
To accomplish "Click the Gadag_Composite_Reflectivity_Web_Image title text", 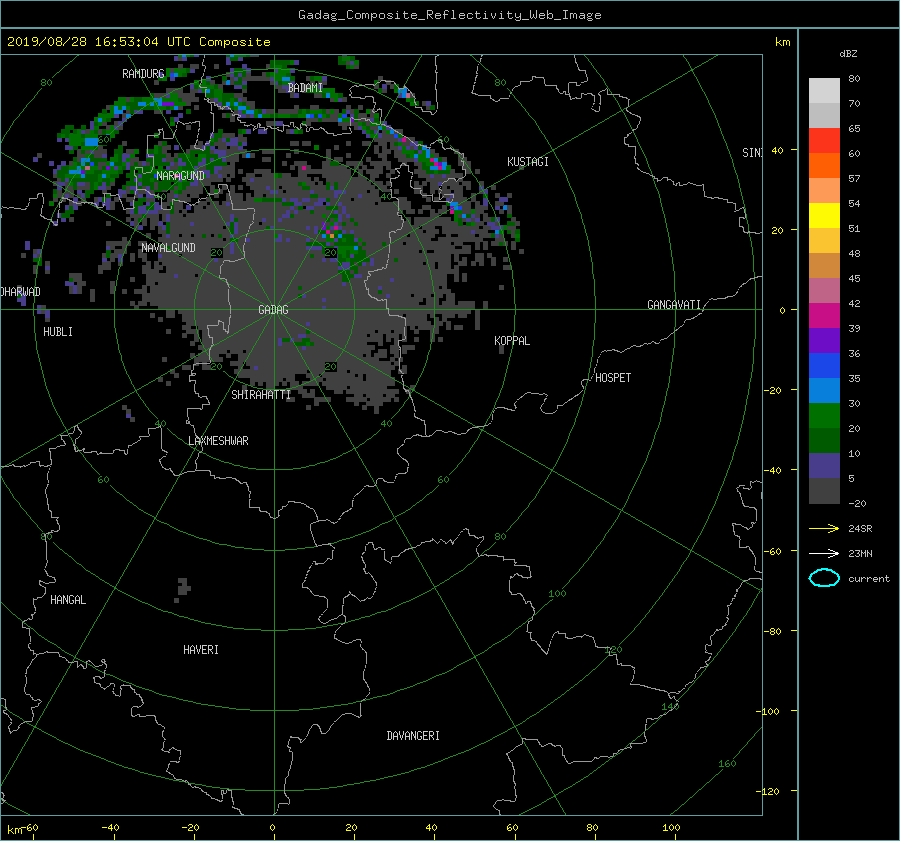I will pos(449,15).
